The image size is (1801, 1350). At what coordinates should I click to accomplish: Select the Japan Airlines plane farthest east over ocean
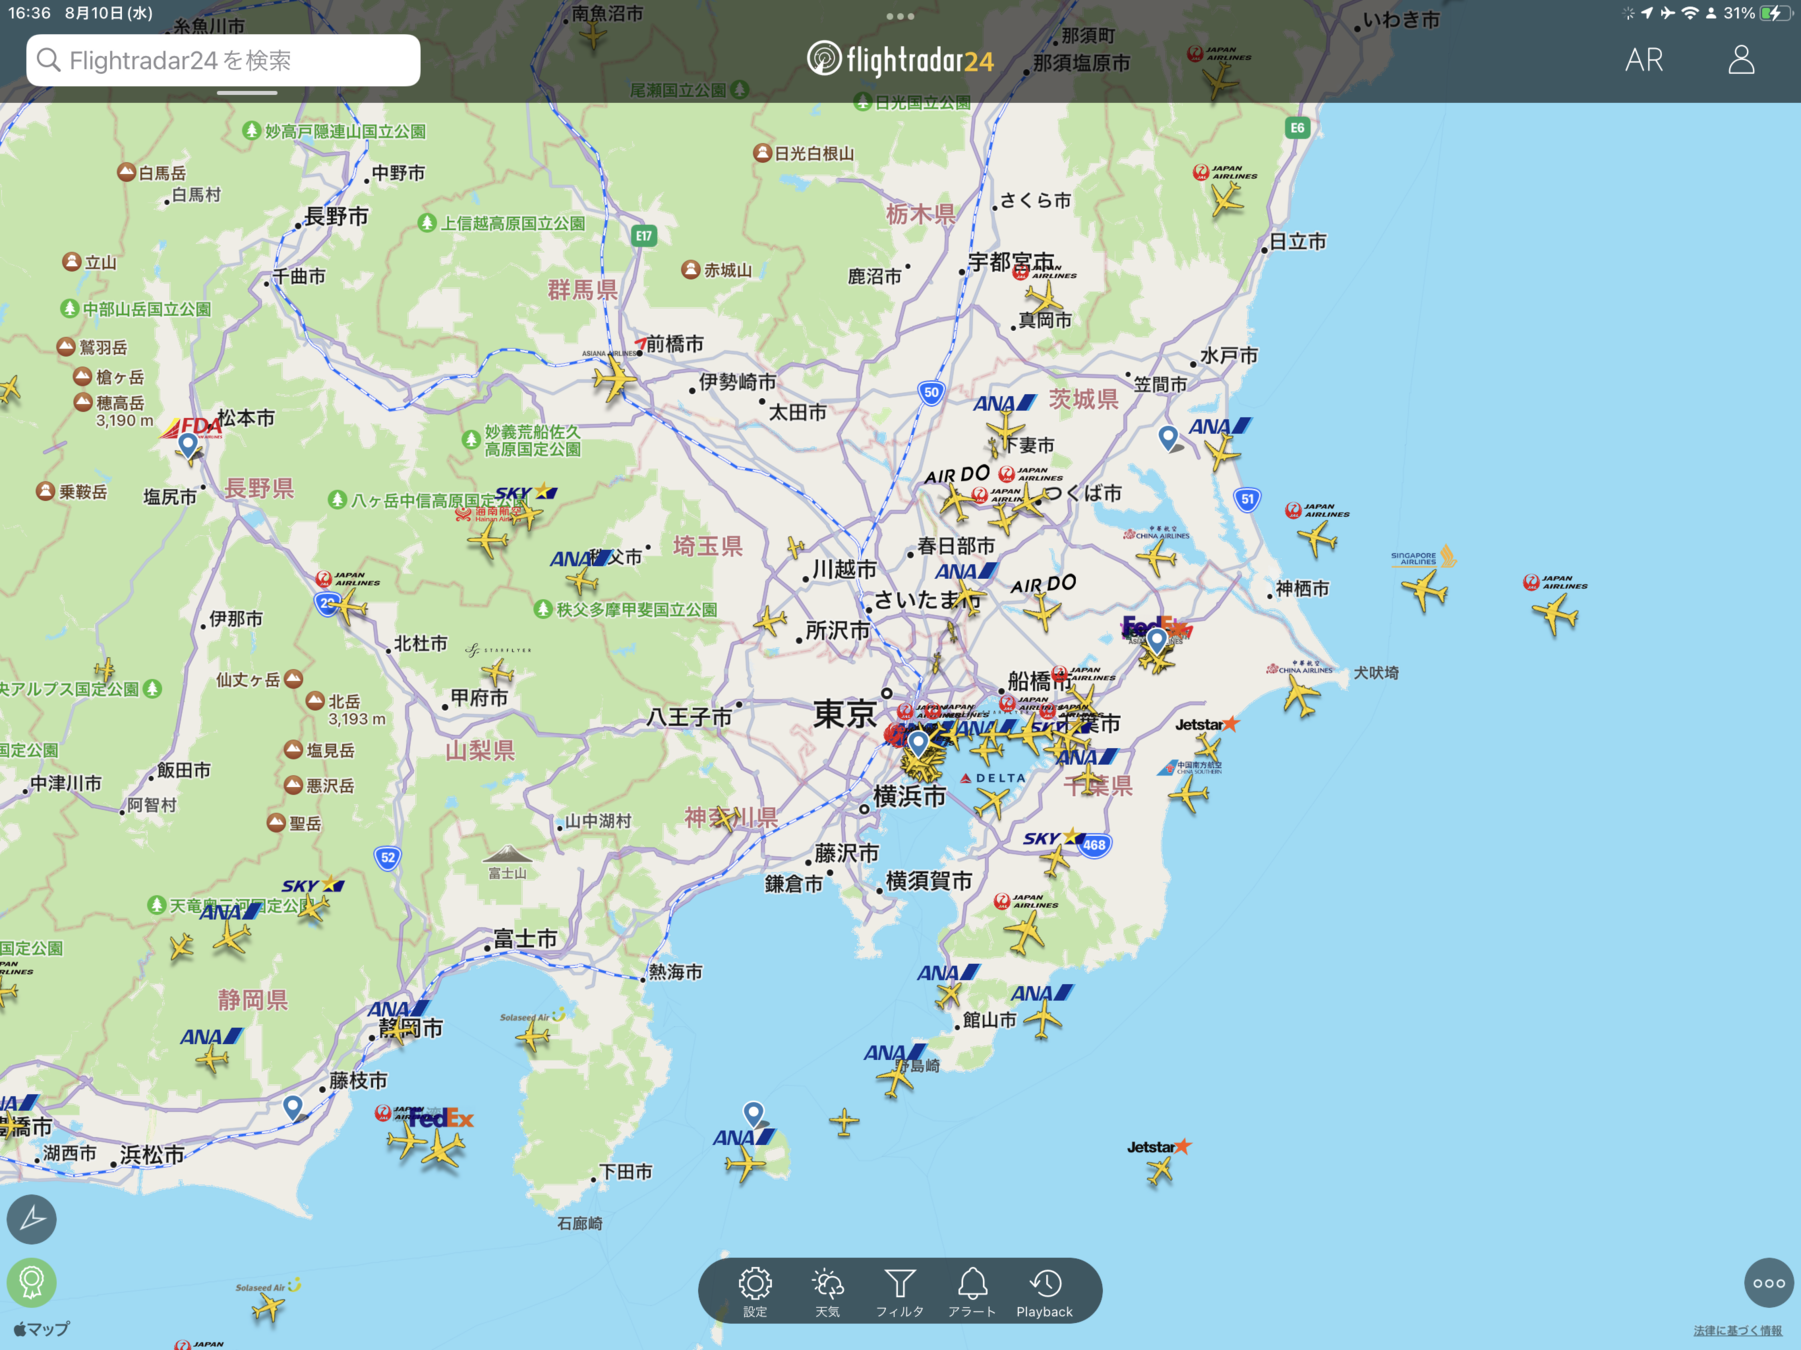(1555, 613)
